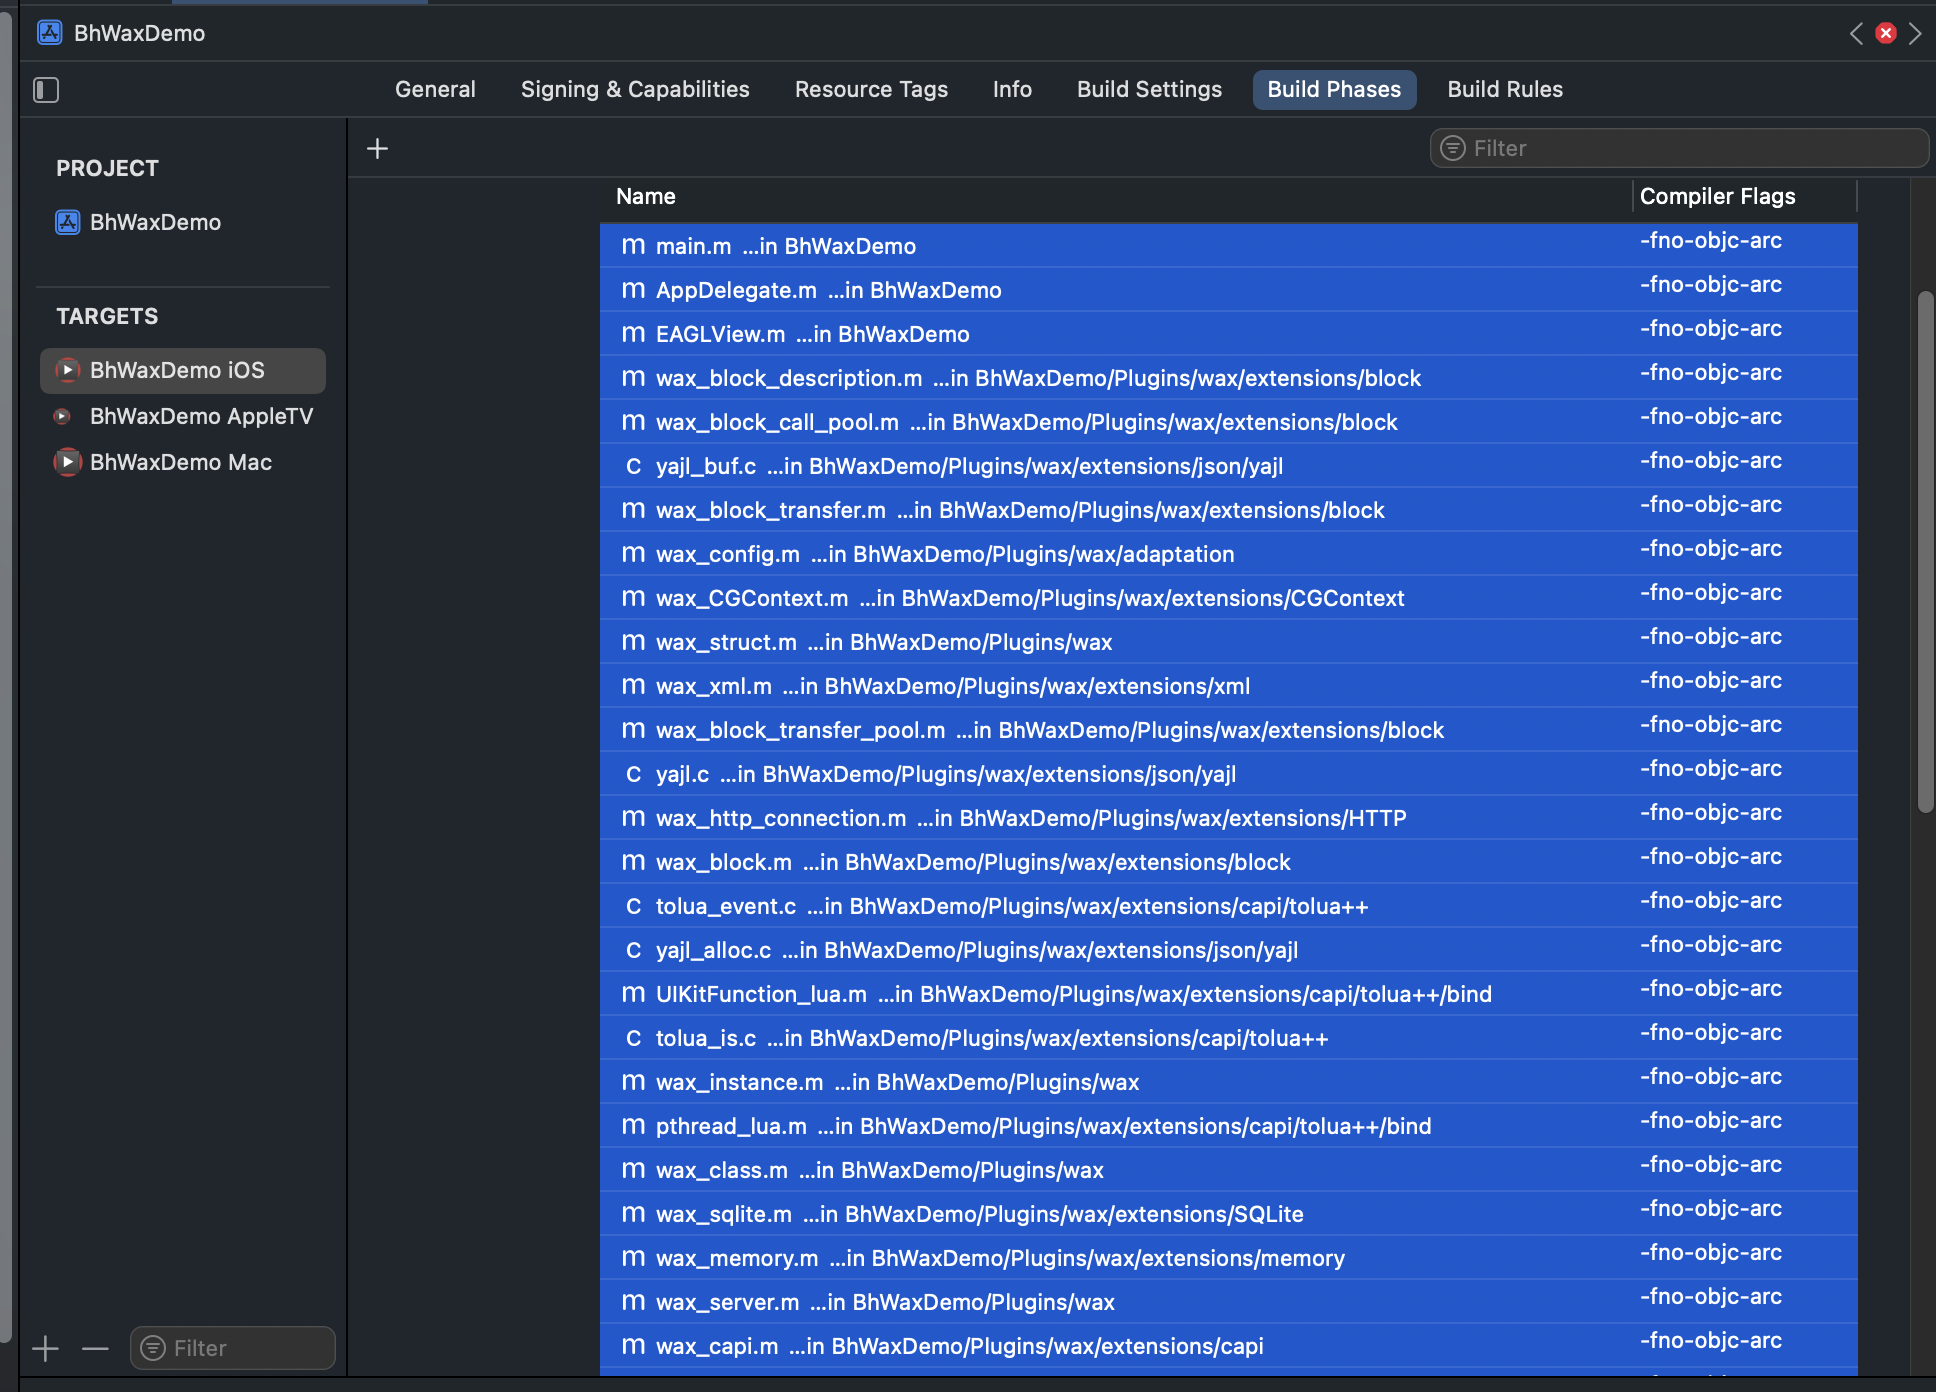Click the BhWaxDemo title in the top bar
This screenshot has height=1392, width=1936.
pyautogui.click(x=139, y=33)
